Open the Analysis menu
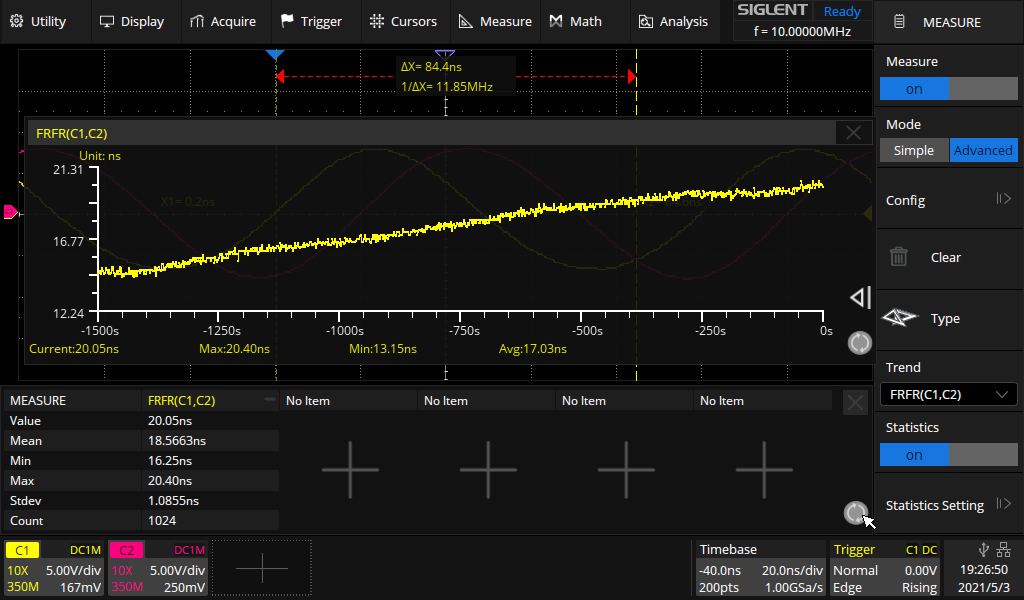Viewport: 1024px width, 600px height. 673,22
